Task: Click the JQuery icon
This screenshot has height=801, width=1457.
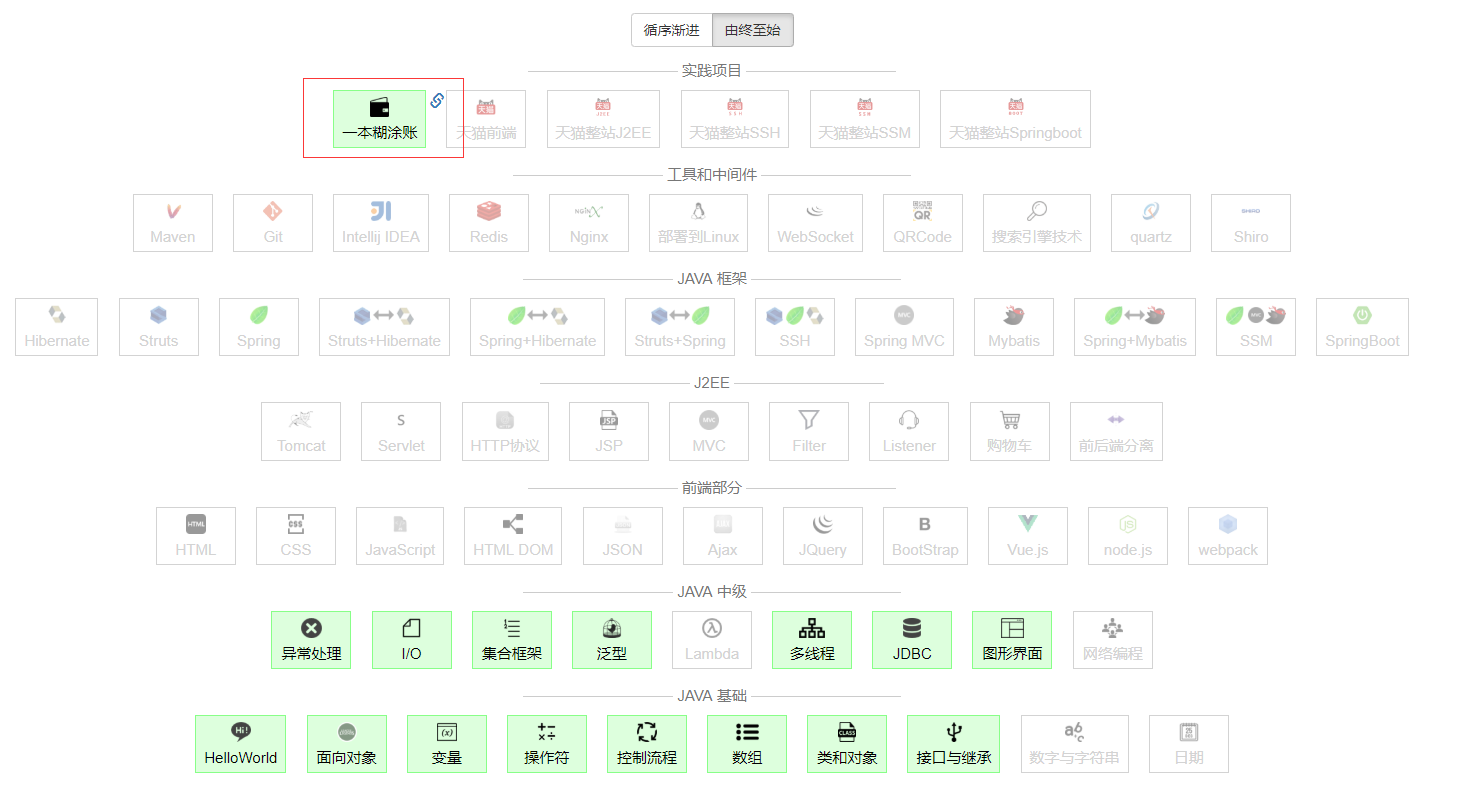Action: point(822,536)
